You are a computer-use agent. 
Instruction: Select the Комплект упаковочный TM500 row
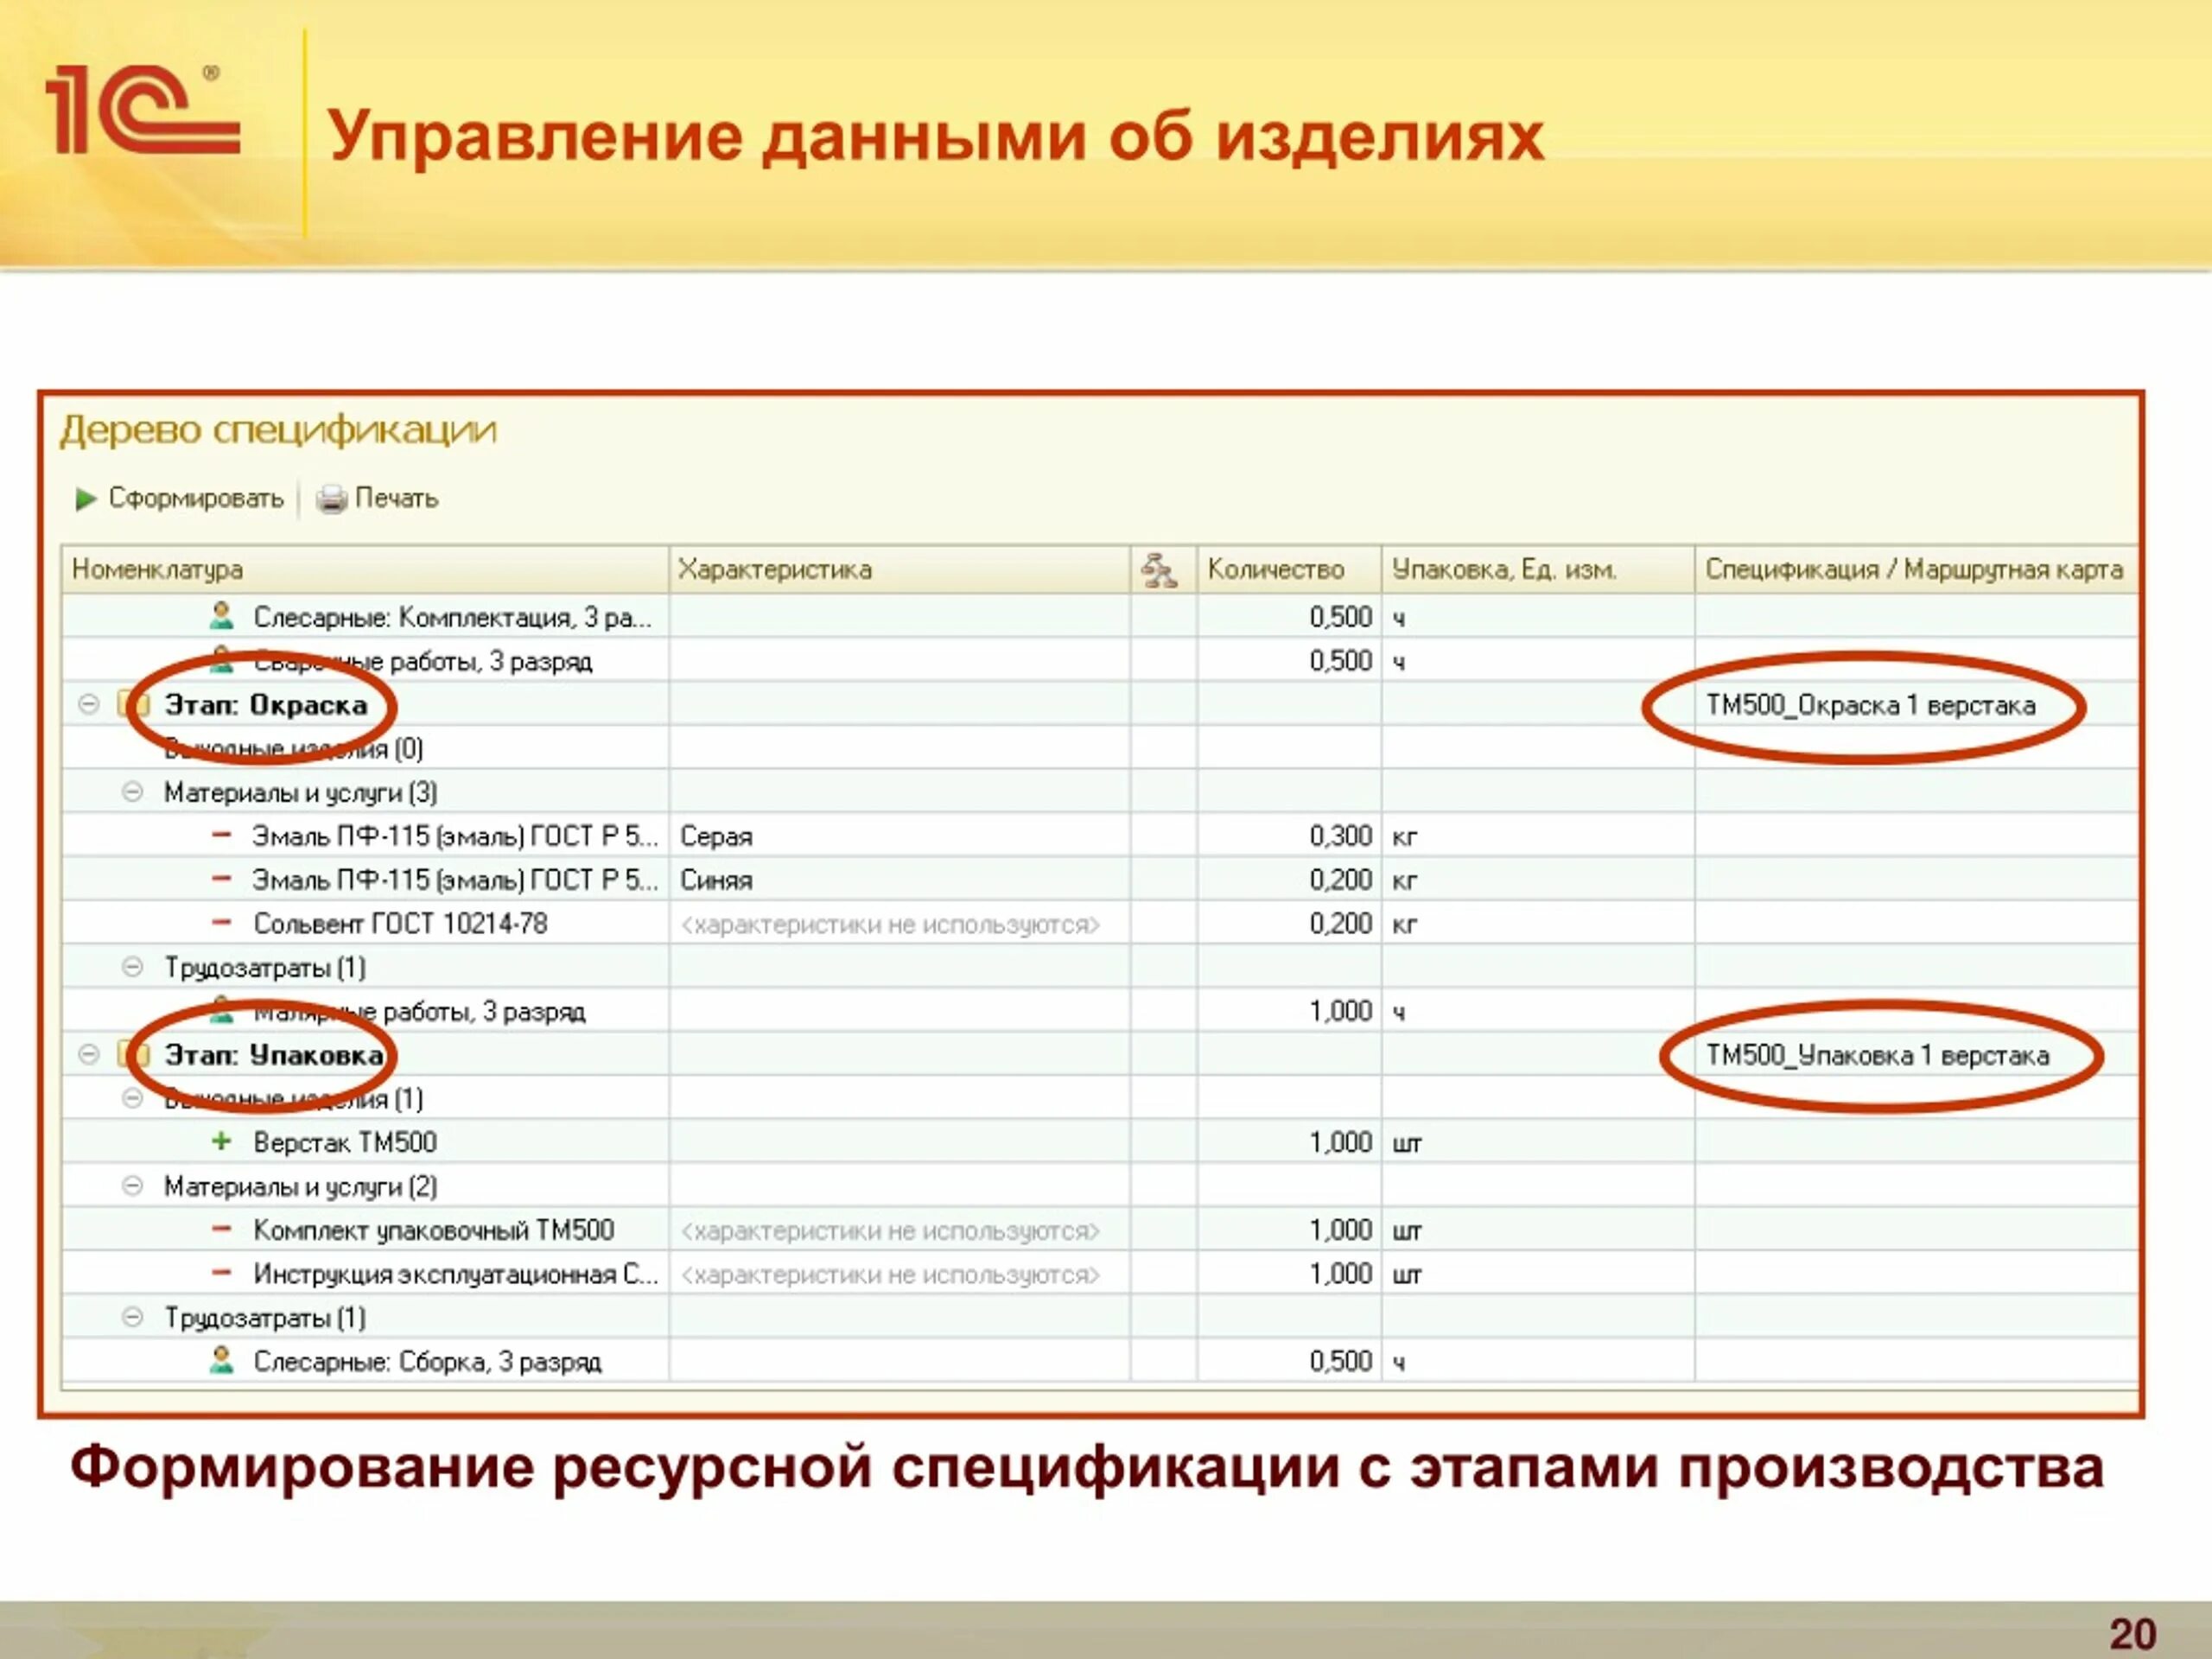1100,1230
